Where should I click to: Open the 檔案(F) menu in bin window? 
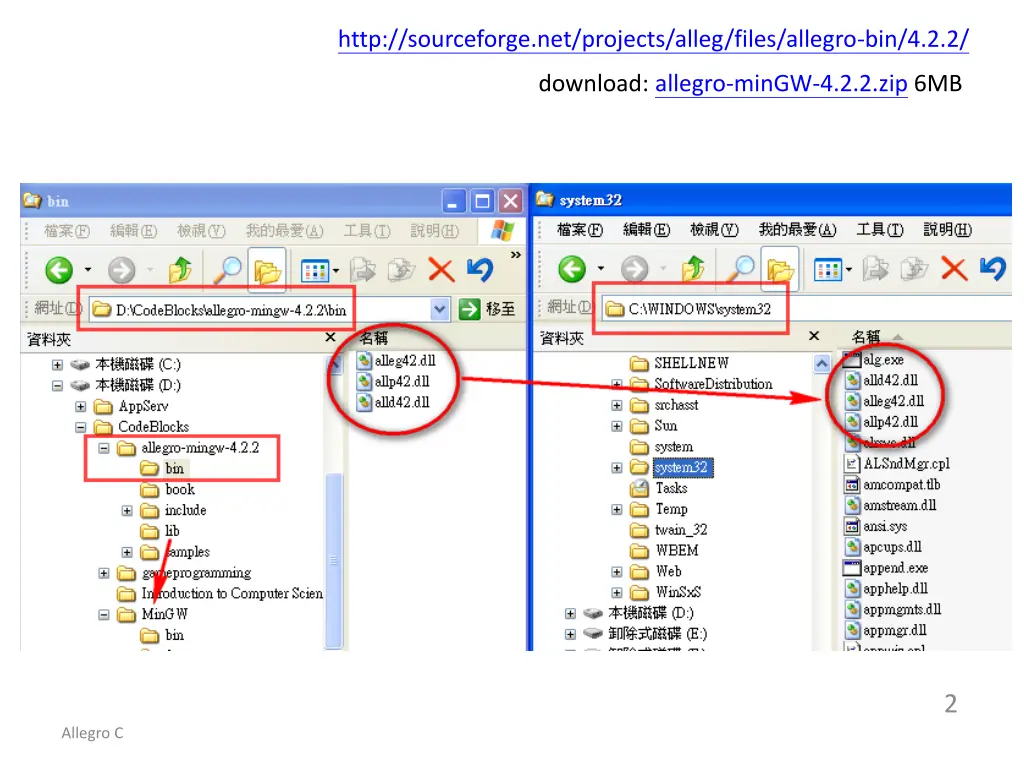click(66, 231)
